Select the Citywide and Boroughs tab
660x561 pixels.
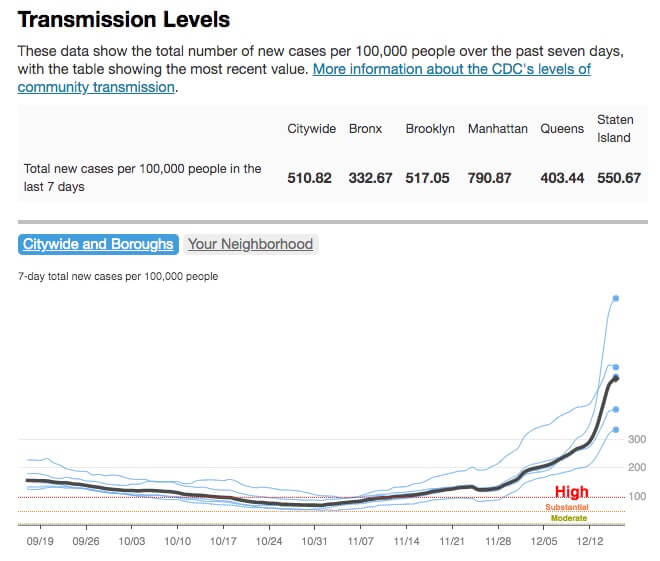tap(98, 244)
